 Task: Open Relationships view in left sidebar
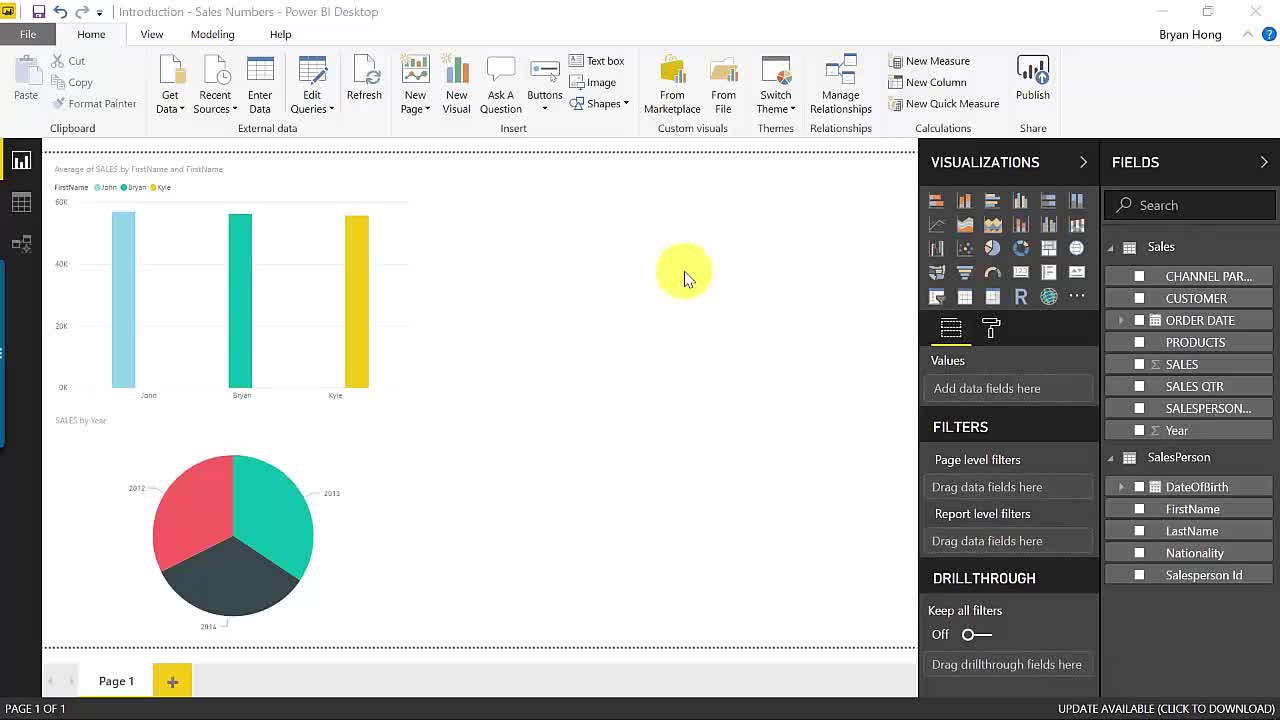[21, 244]
